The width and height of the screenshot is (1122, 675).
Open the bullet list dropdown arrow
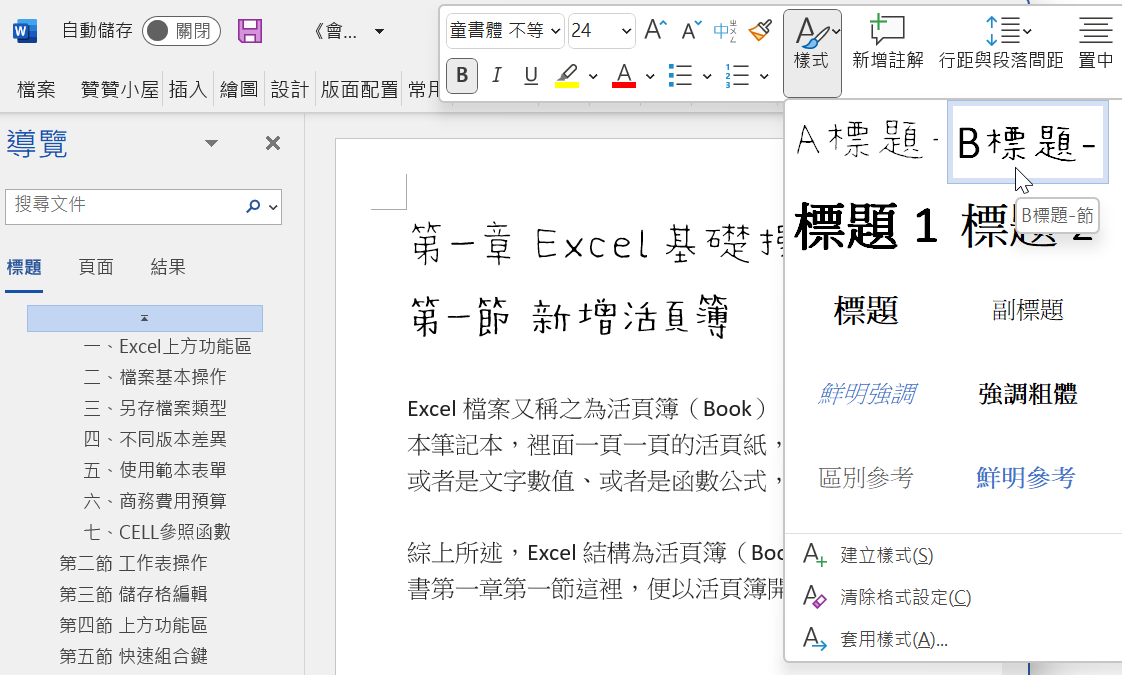point(707,76)
